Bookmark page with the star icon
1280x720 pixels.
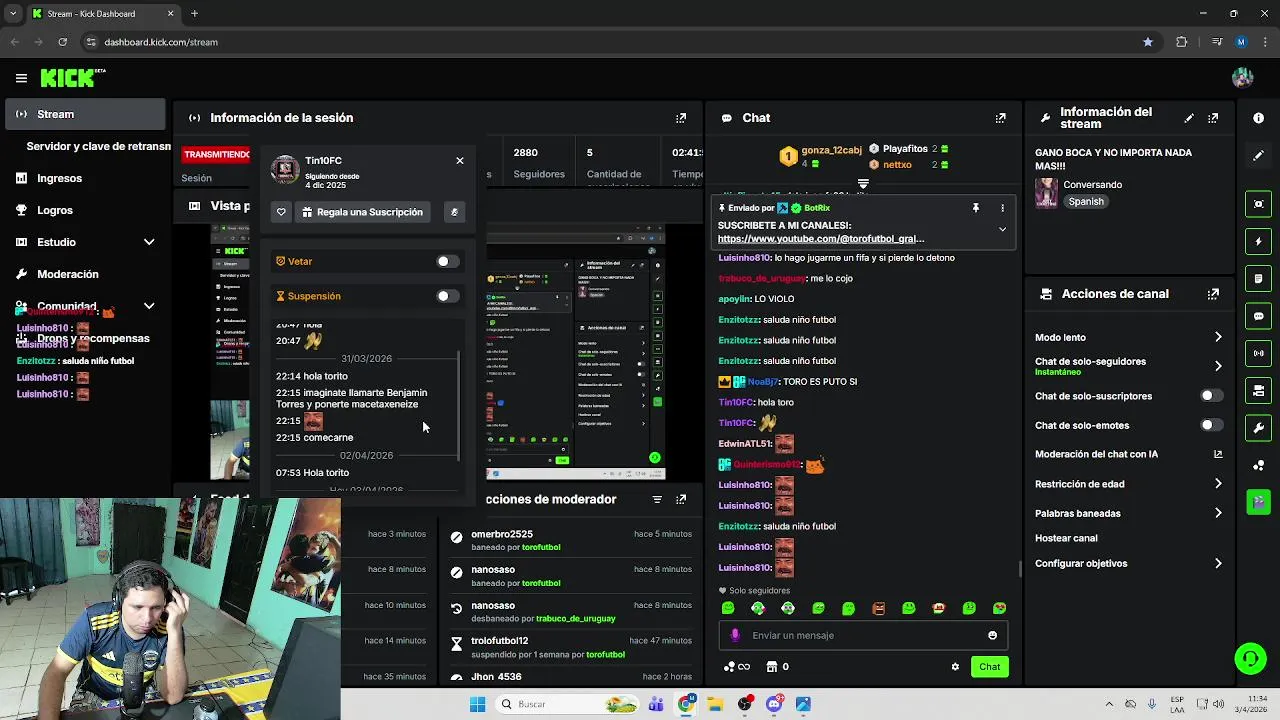tap(1148, 42)
